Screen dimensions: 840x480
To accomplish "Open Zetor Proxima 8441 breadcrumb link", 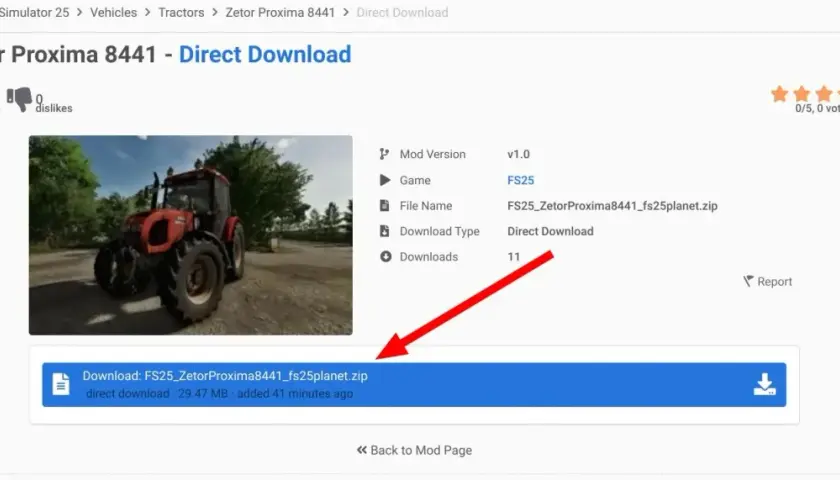I will (x=280, y=12).
